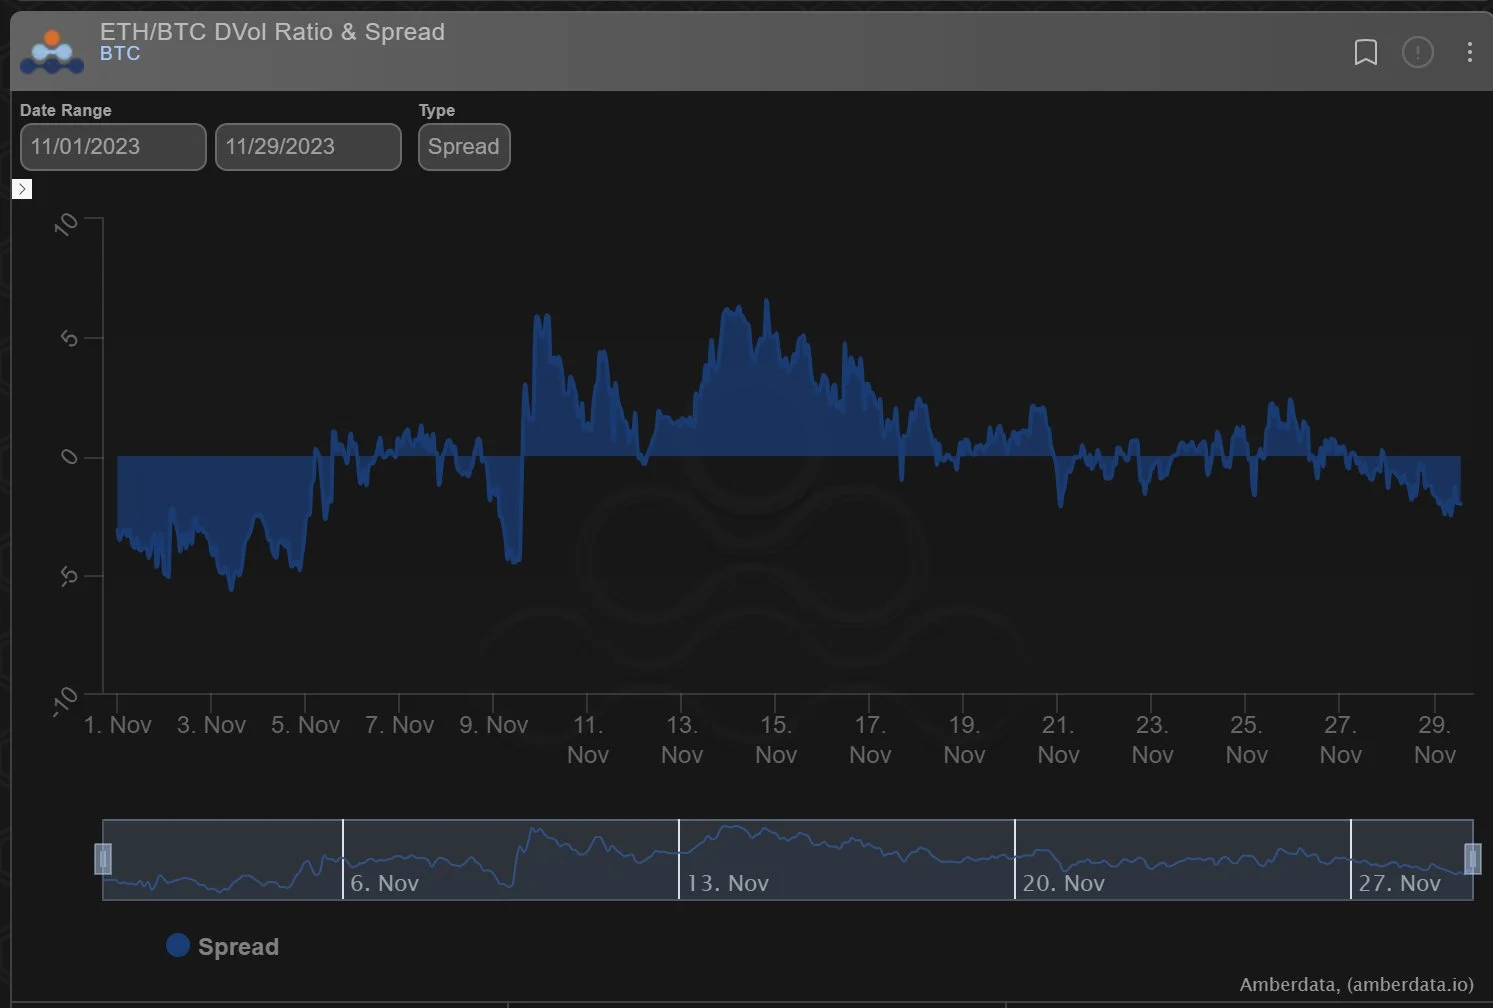1493x1008 pixels.
Task: Click the 27. Nov navigator marker
Action: (1399, 883)
